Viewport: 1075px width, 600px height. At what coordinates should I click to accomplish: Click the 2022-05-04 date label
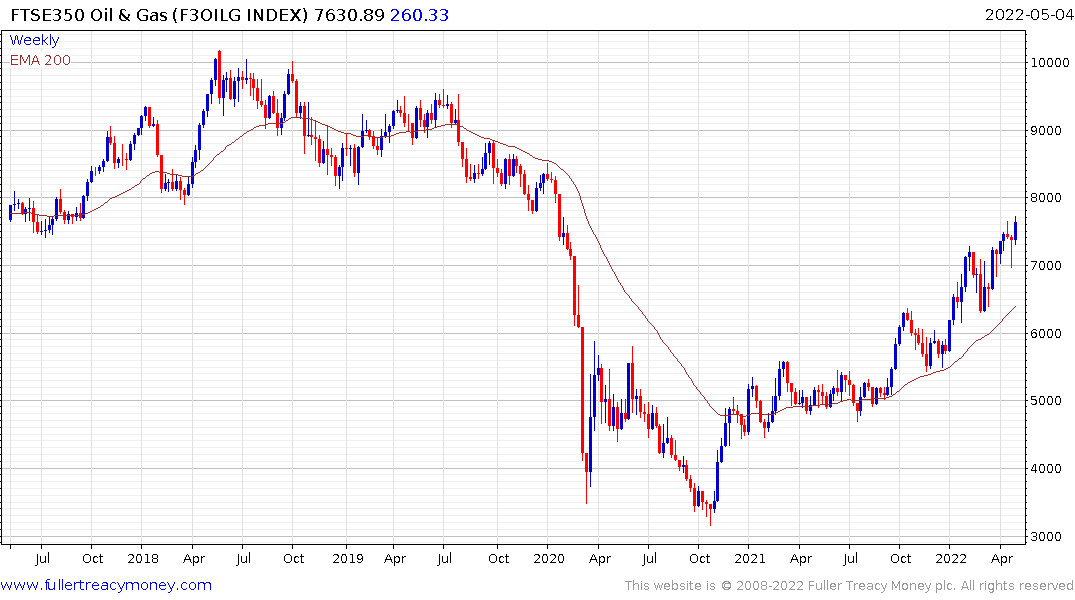pos(1028,14)
